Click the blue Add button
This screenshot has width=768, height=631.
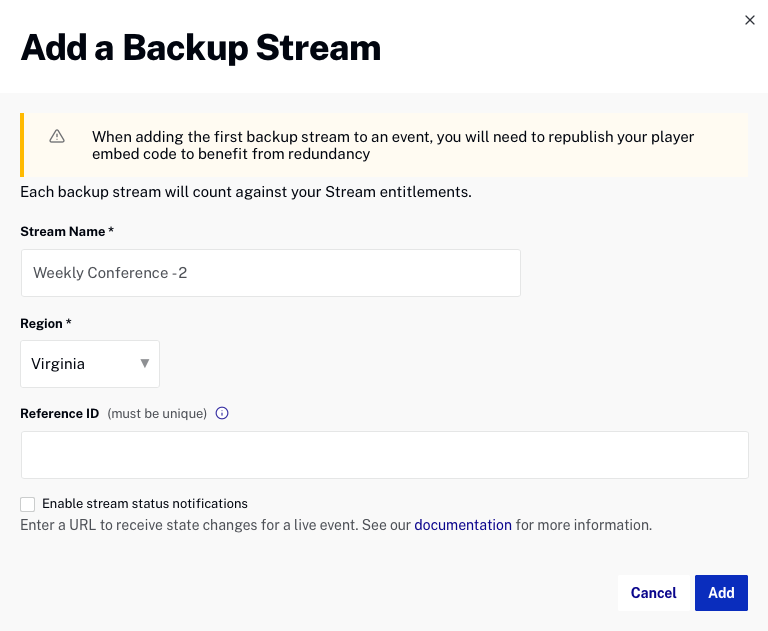click(721, 593)
